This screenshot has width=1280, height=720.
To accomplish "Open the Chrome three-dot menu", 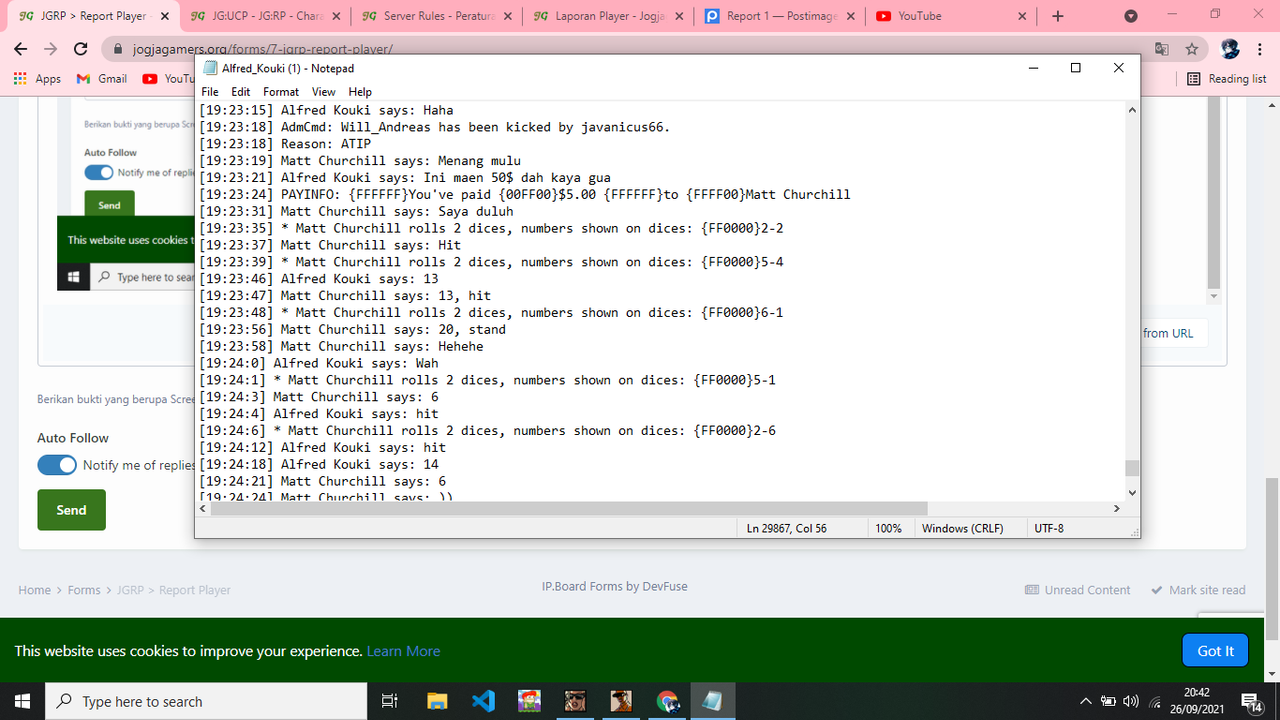I will 1260,49.
